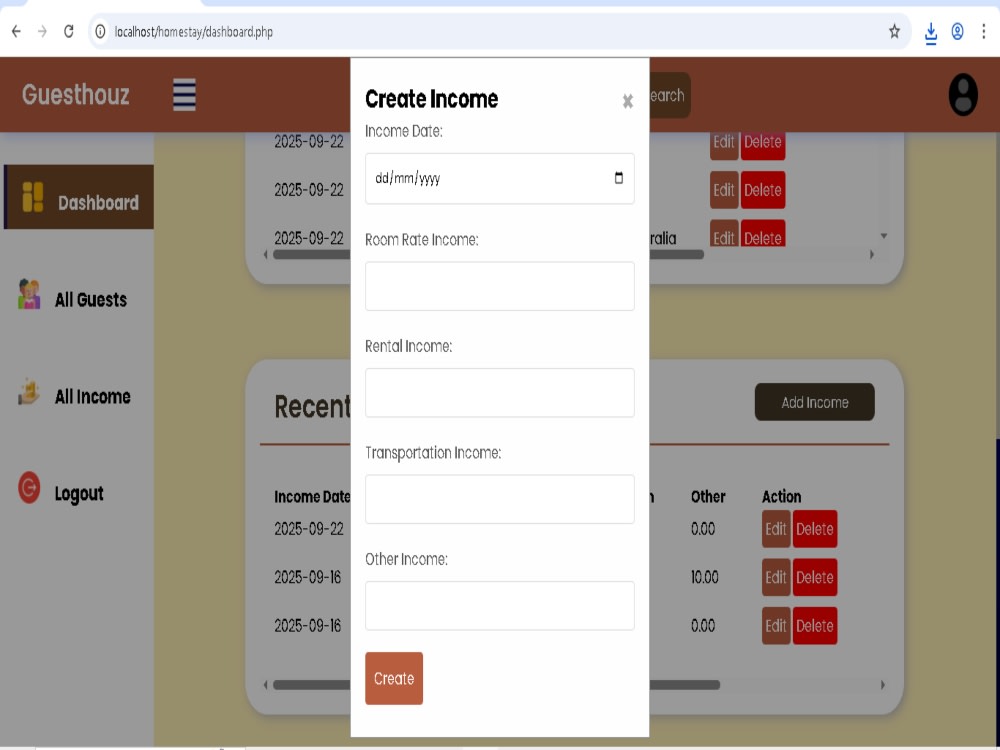Toggle the hamburger sidebar menu icon
This screenshot has height=750, width=1000.
pos(184,95)
